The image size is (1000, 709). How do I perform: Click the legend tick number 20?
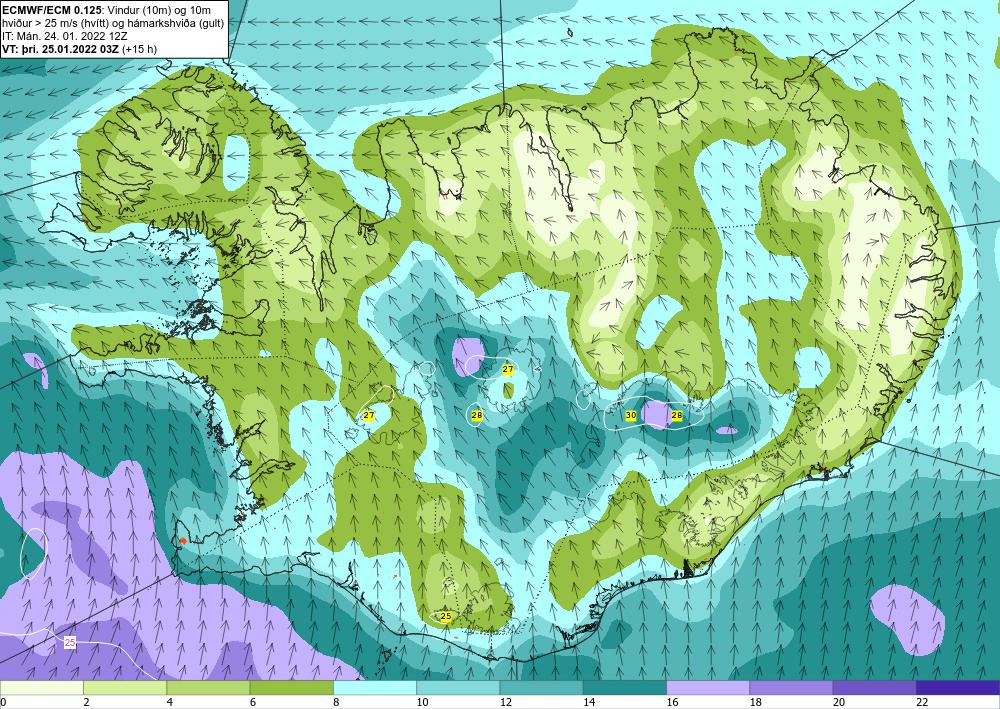pos(839,702)
